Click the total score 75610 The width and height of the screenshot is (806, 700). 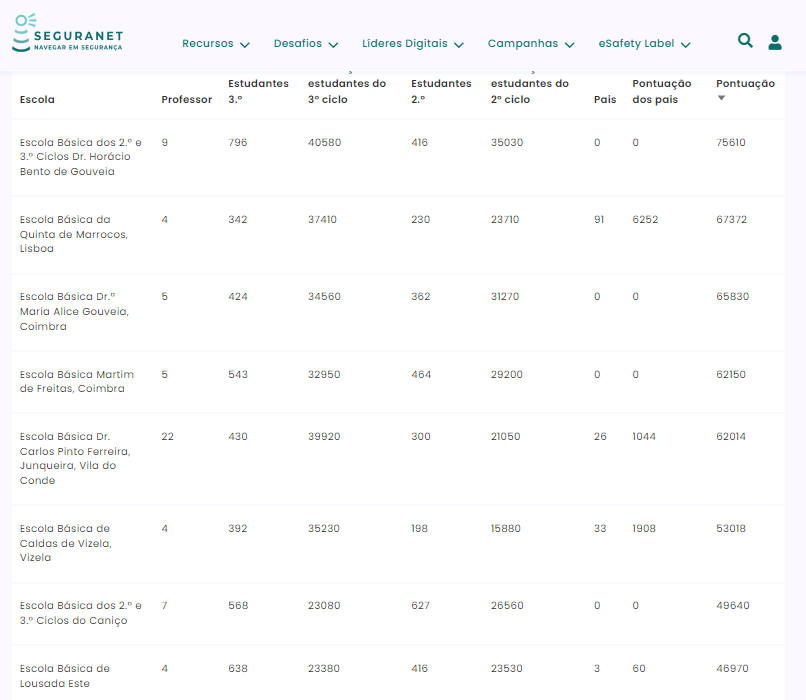click(730, 142)
